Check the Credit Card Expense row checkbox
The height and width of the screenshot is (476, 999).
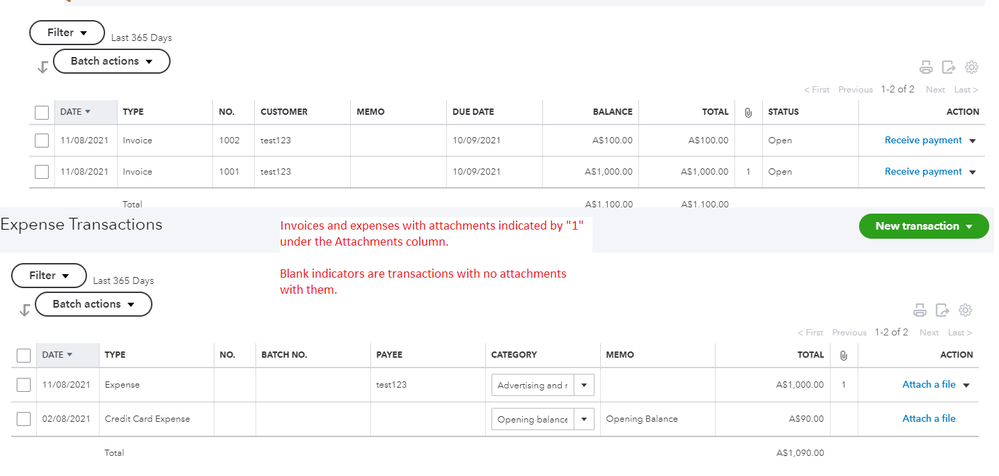coord(24,419)
